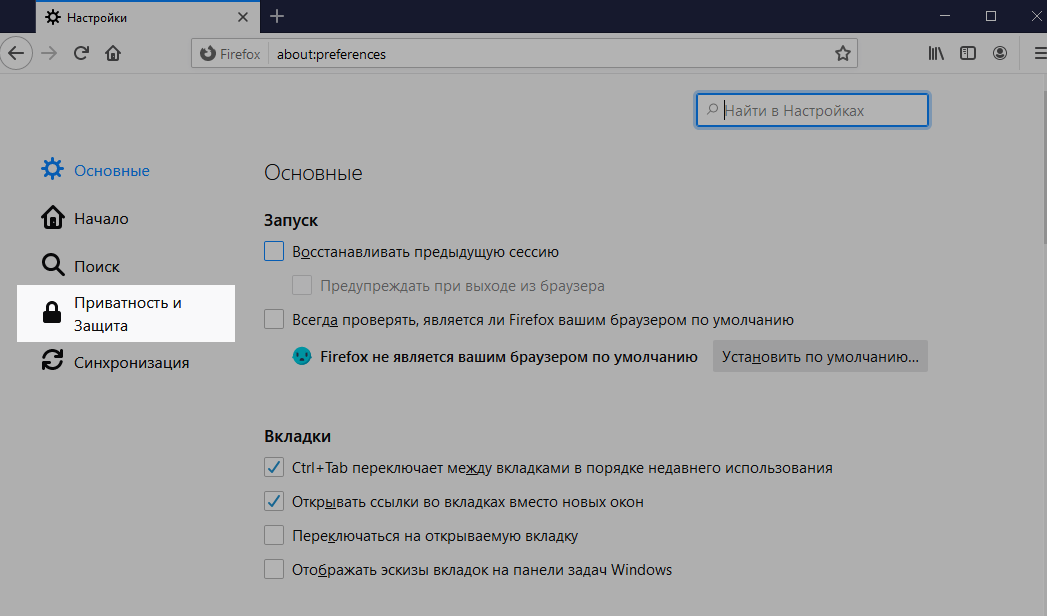Open the home page via house icon
Screen dimensions: 1047x616
[x=113, y=53]
